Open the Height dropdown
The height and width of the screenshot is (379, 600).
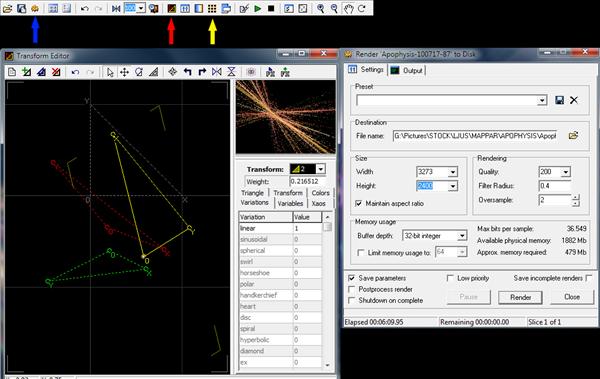[x=453, y=186]
